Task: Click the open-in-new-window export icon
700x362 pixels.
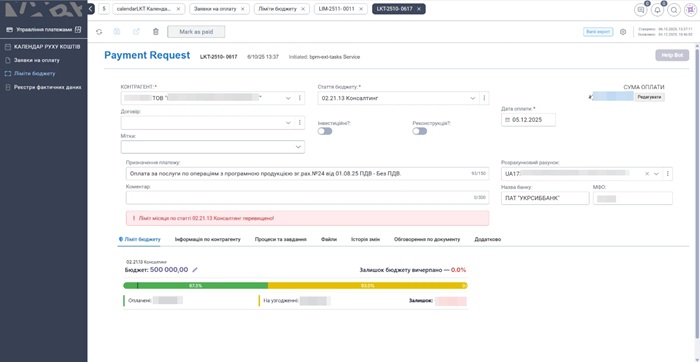Action: [136, 32]
